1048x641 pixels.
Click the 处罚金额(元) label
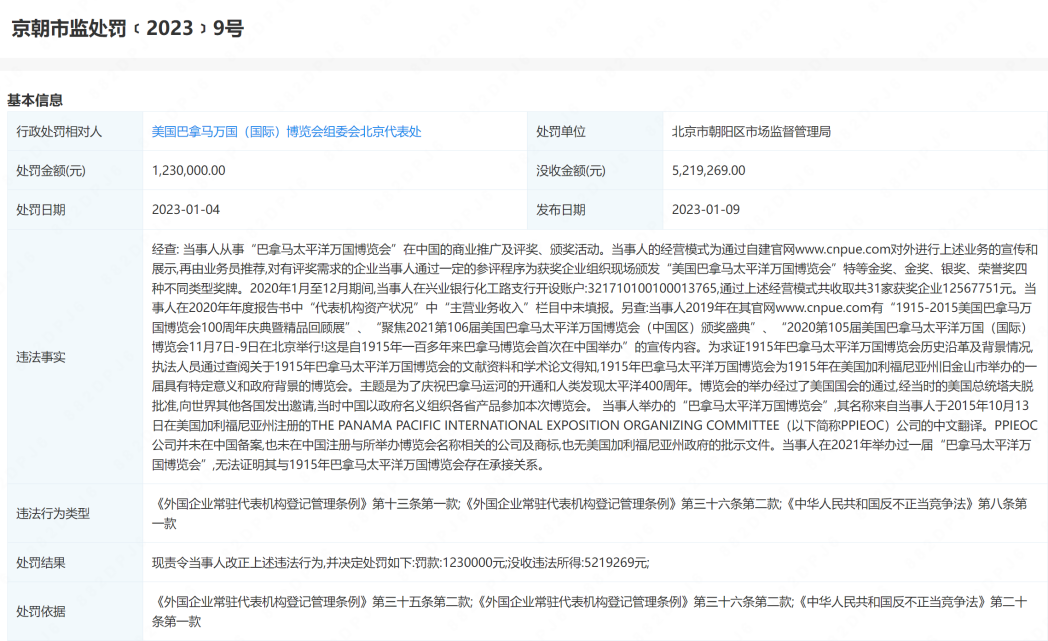point(51,171)
